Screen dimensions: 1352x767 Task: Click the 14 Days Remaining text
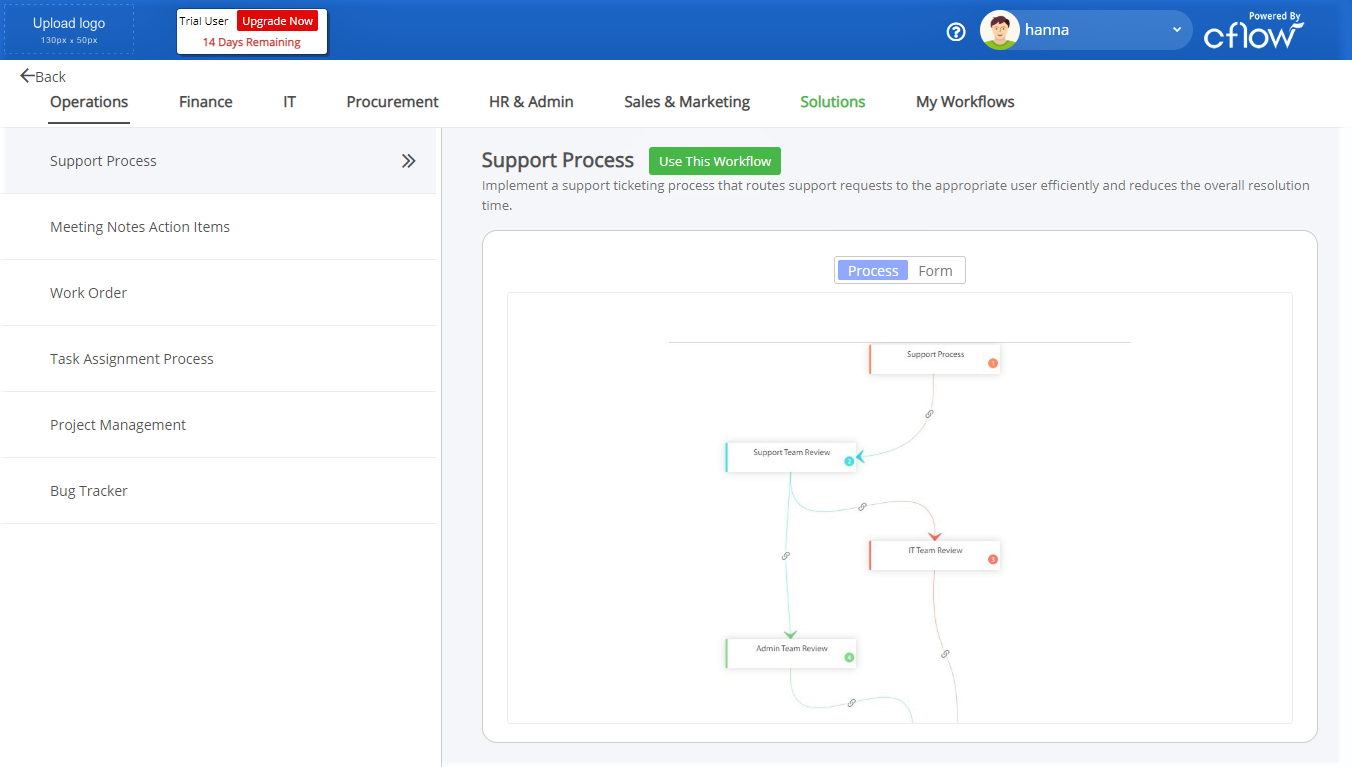click(x=252, y=42)
